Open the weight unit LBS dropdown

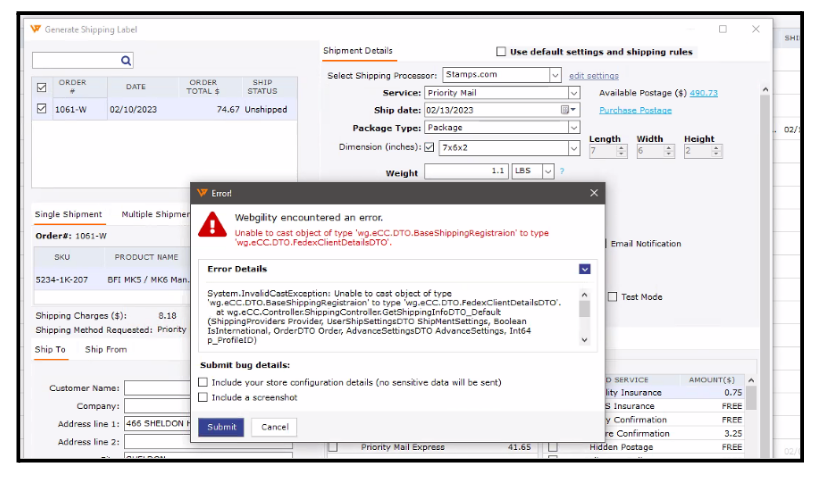[x=548, y=171]
